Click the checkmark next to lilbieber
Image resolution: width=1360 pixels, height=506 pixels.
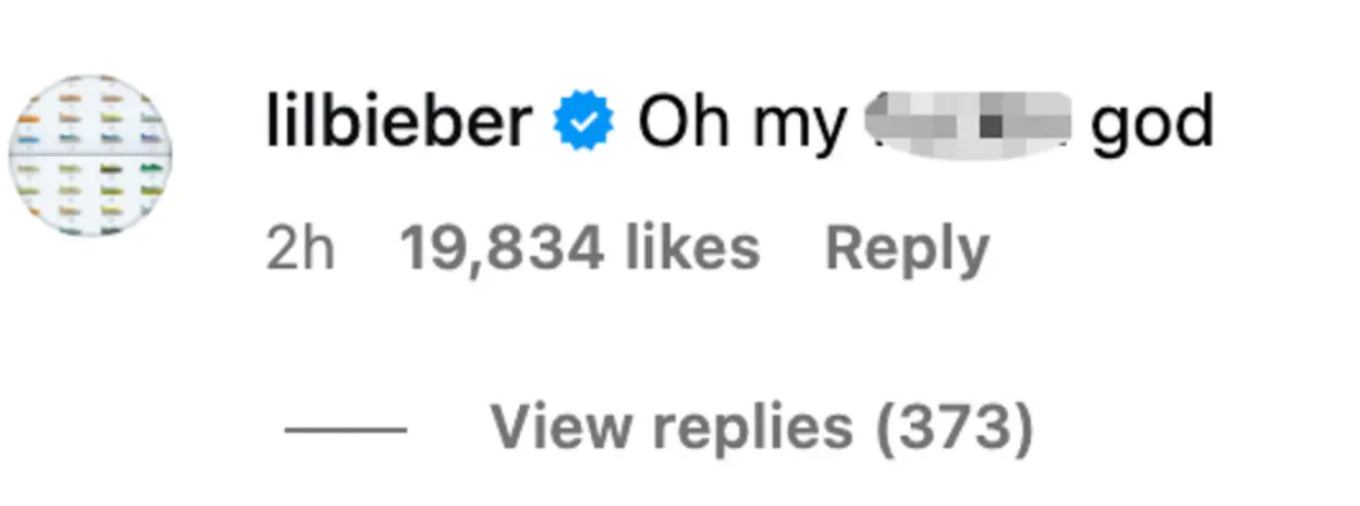(584, 123)
